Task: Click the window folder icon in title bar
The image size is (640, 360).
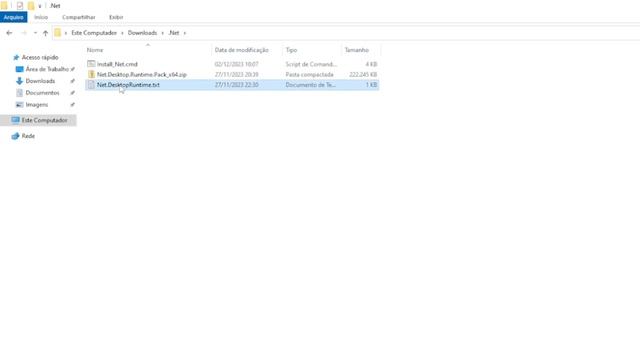Action: [x=4, y=6]
